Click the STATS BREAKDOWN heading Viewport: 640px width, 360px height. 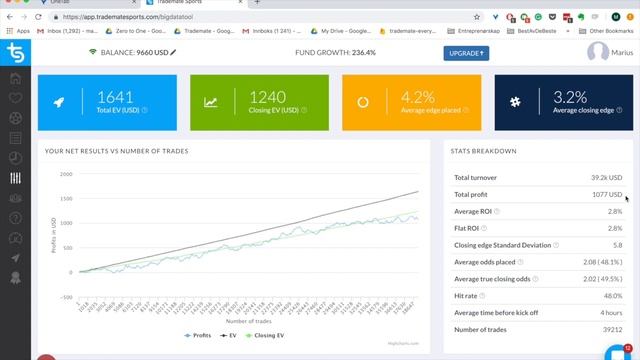pos(484,151)
